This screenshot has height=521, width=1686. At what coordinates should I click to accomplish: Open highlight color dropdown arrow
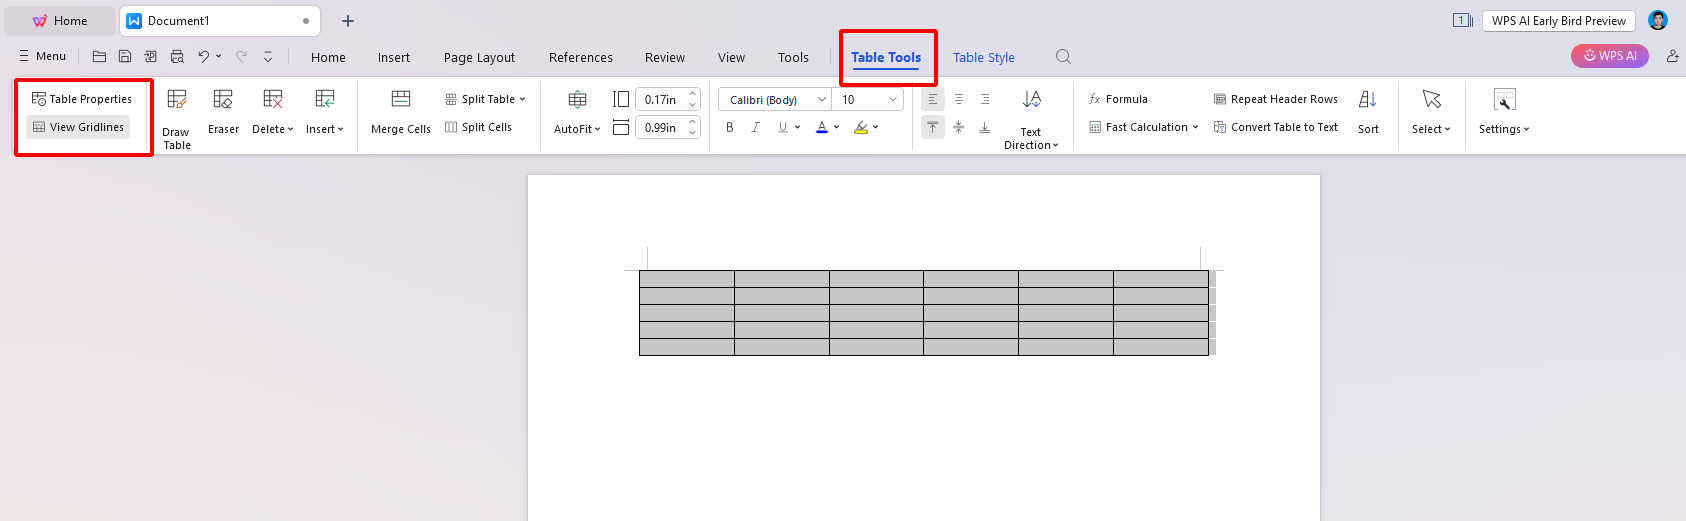pos(875,127)
